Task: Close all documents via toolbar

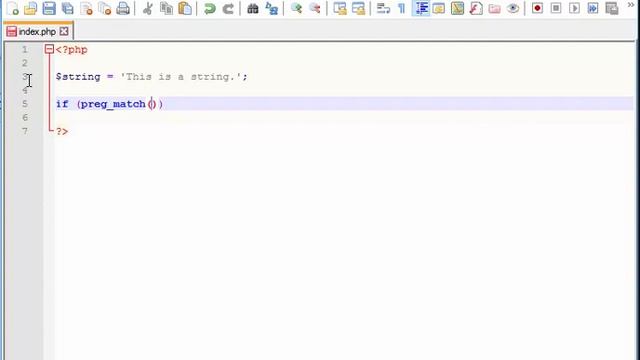Action: 104,8
